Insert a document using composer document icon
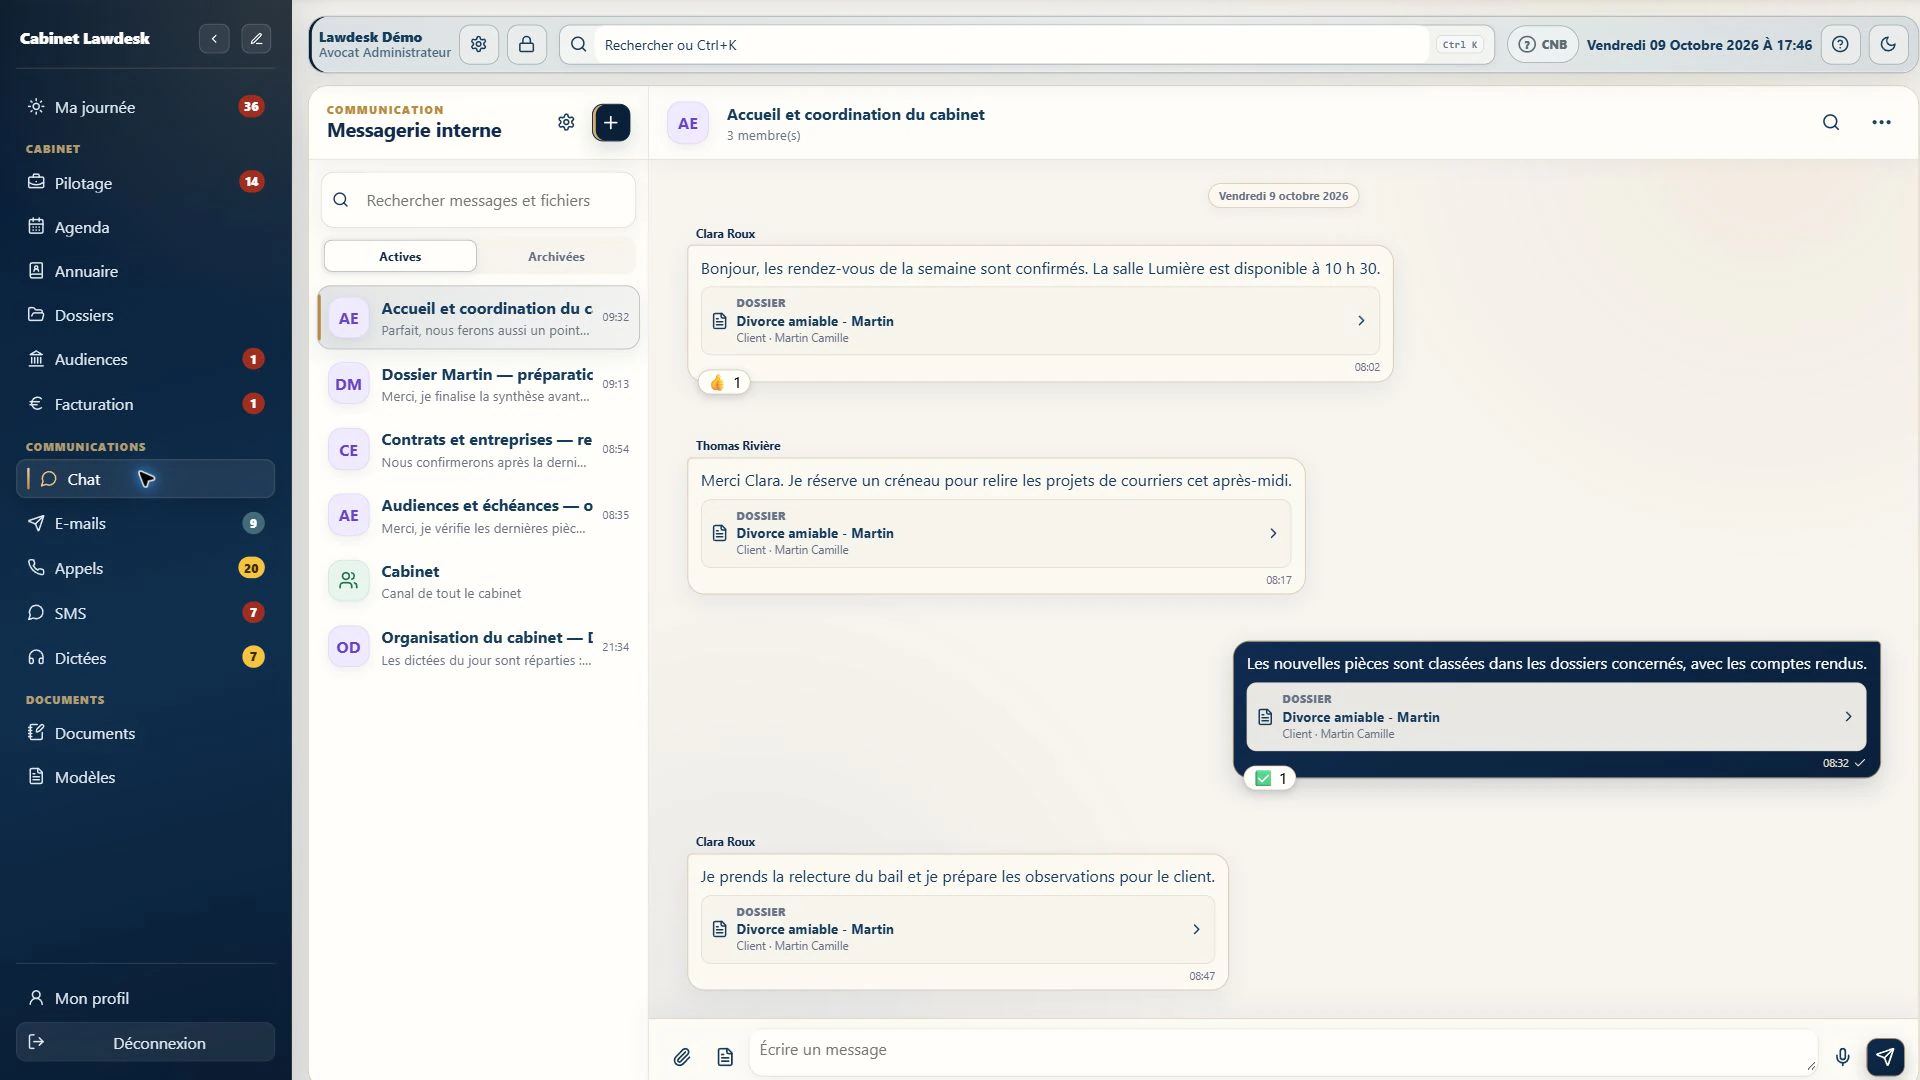 click(725, 1057)
